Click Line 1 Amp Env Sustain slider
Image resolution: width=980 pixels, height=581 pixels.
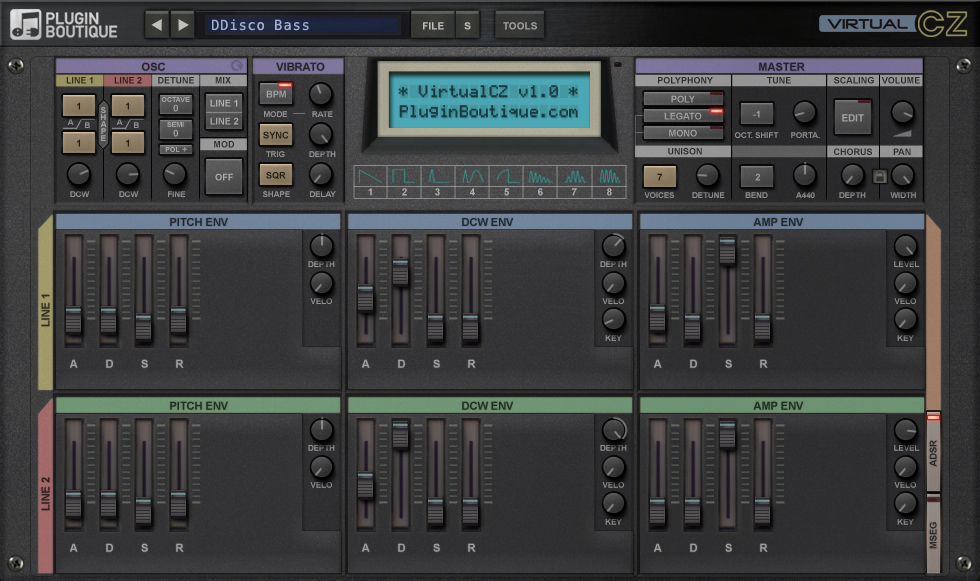[x=728, y=289]
